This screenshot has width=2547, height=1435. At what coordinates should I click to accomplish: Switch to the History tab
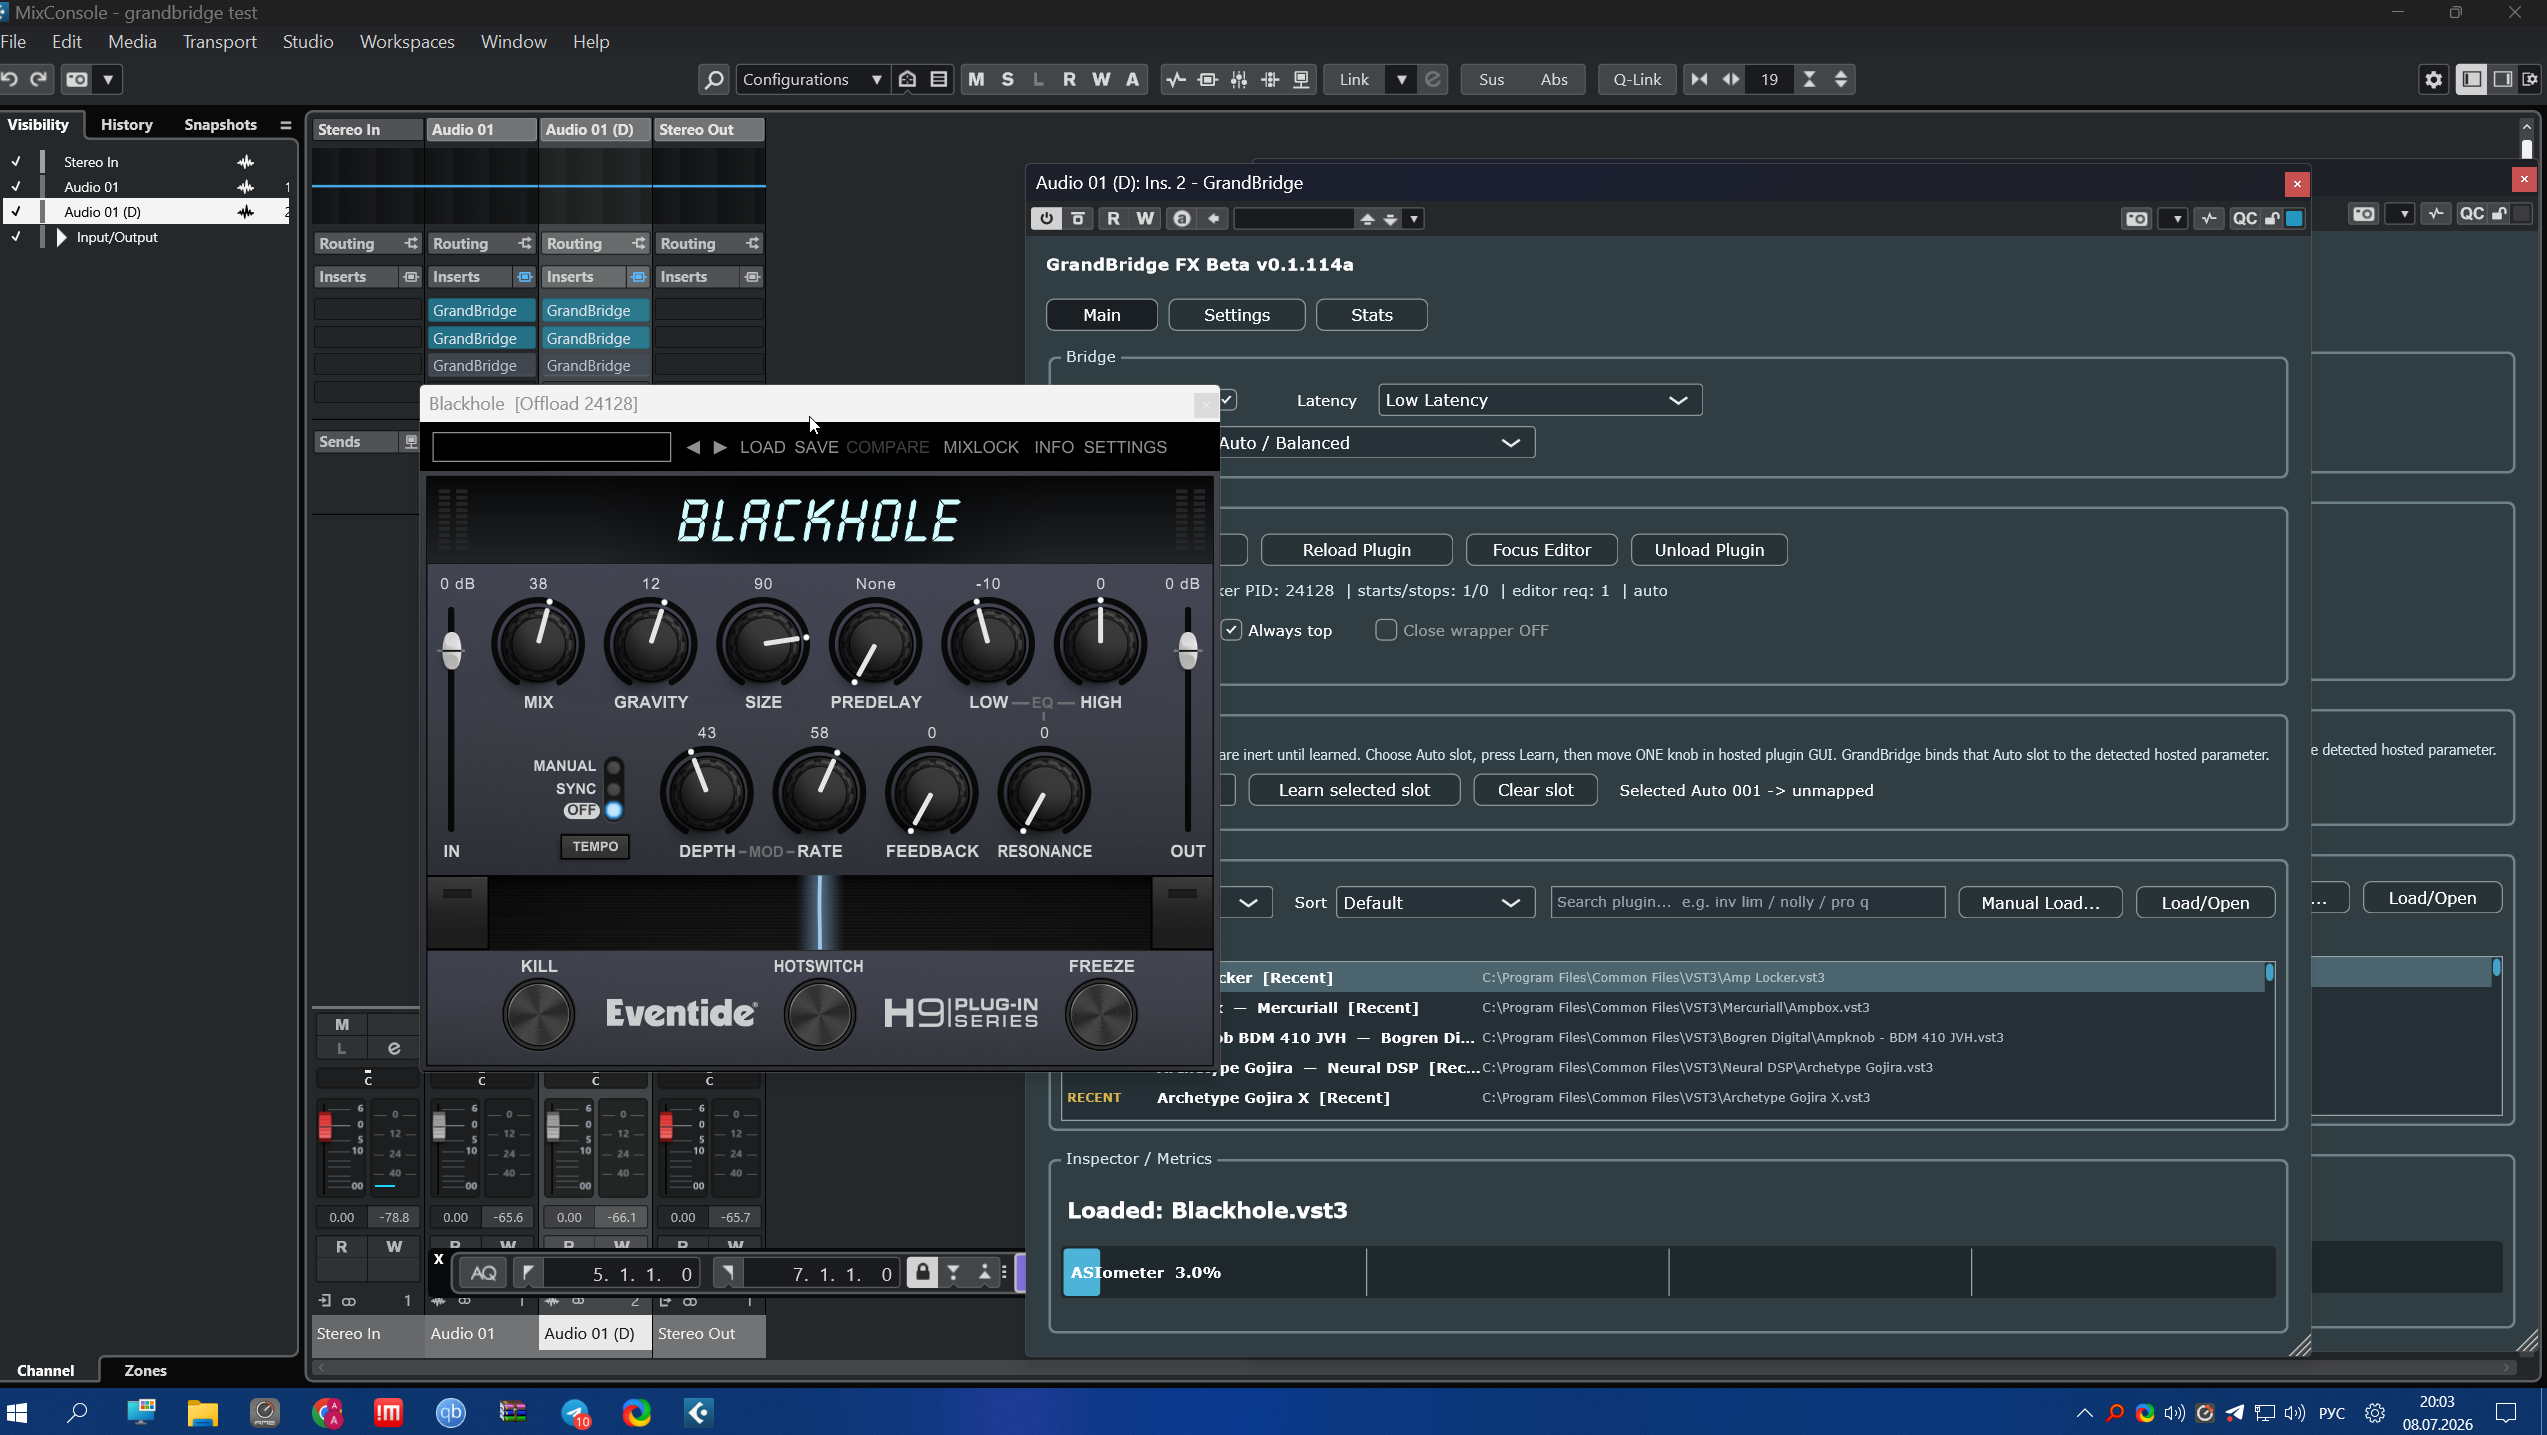coord(126,124)
